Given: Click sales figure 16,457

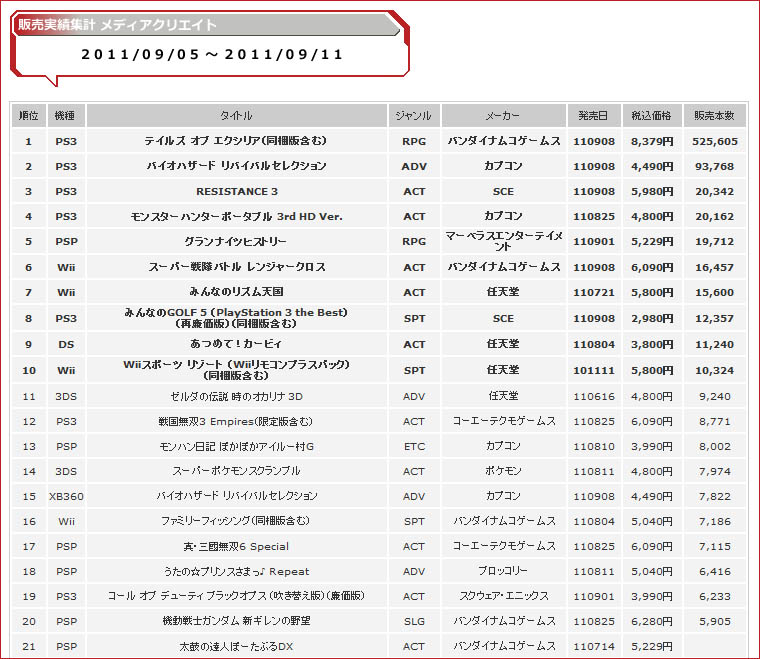Looking at the screenshot, I should pyautogui.click(x=714, y=267).
